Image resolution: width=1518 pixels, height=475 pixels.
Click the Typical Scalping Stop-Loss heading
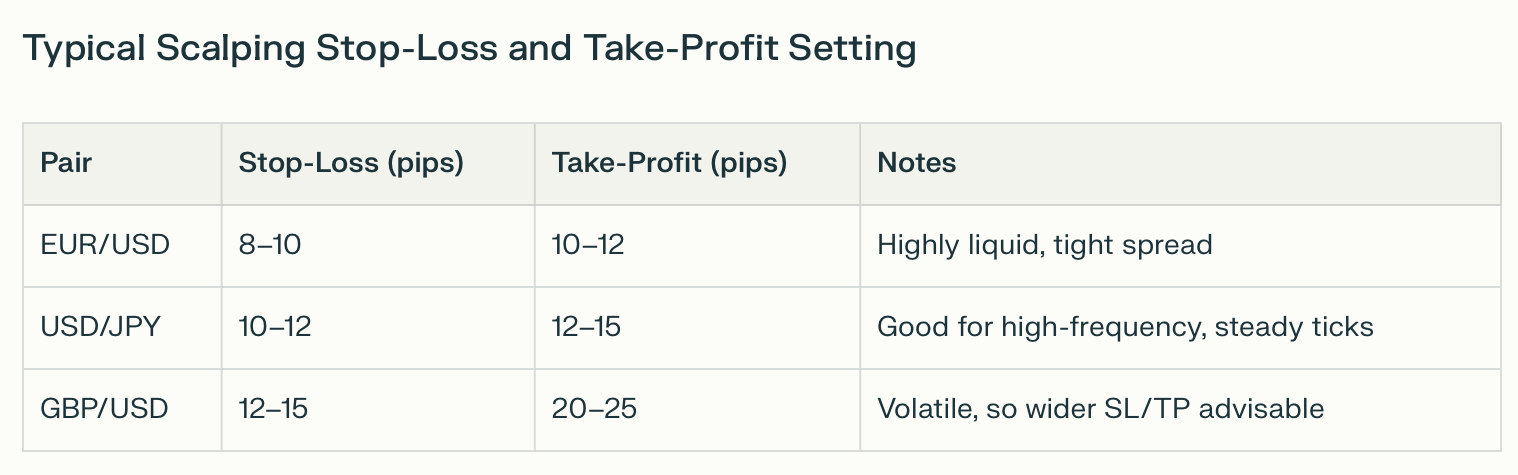click(x=469, y=49)
